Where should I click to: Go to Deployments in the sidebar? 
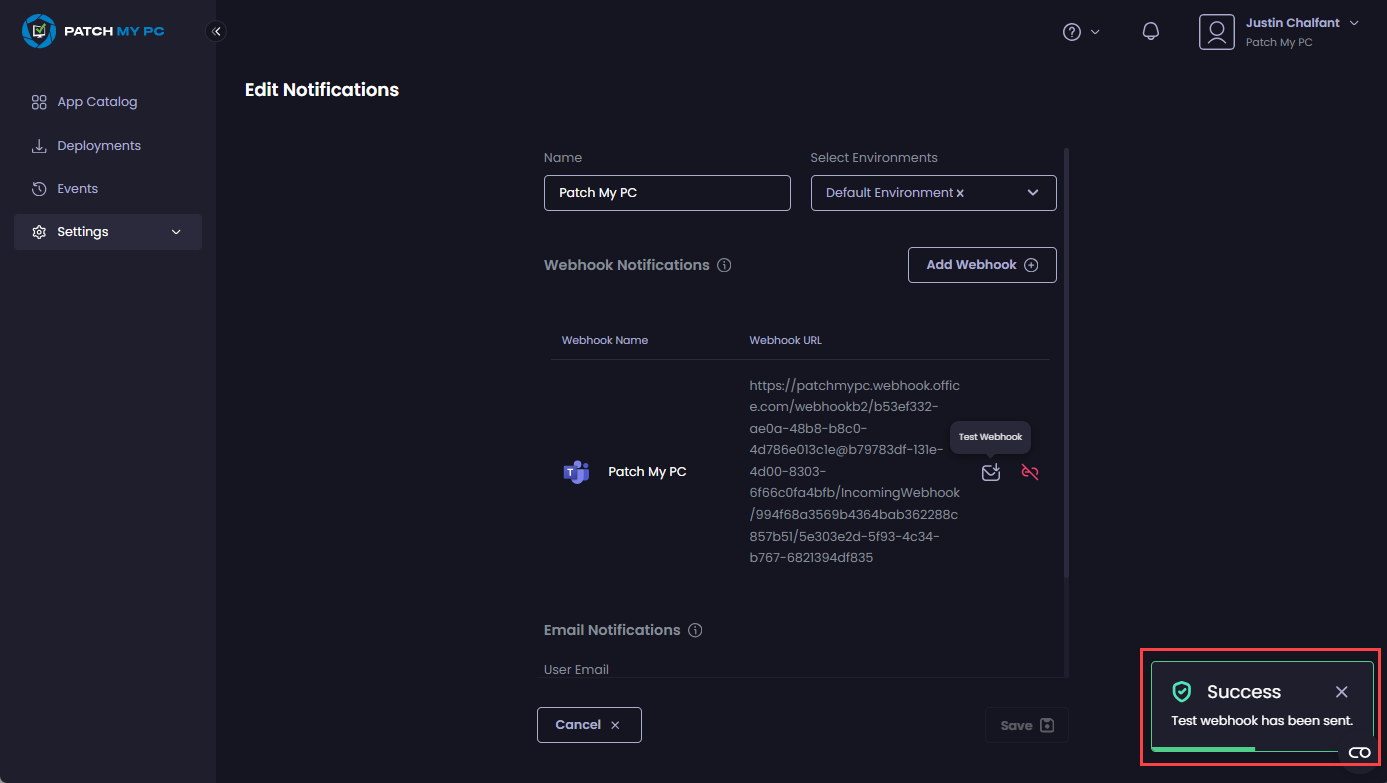tap(98, 146)
